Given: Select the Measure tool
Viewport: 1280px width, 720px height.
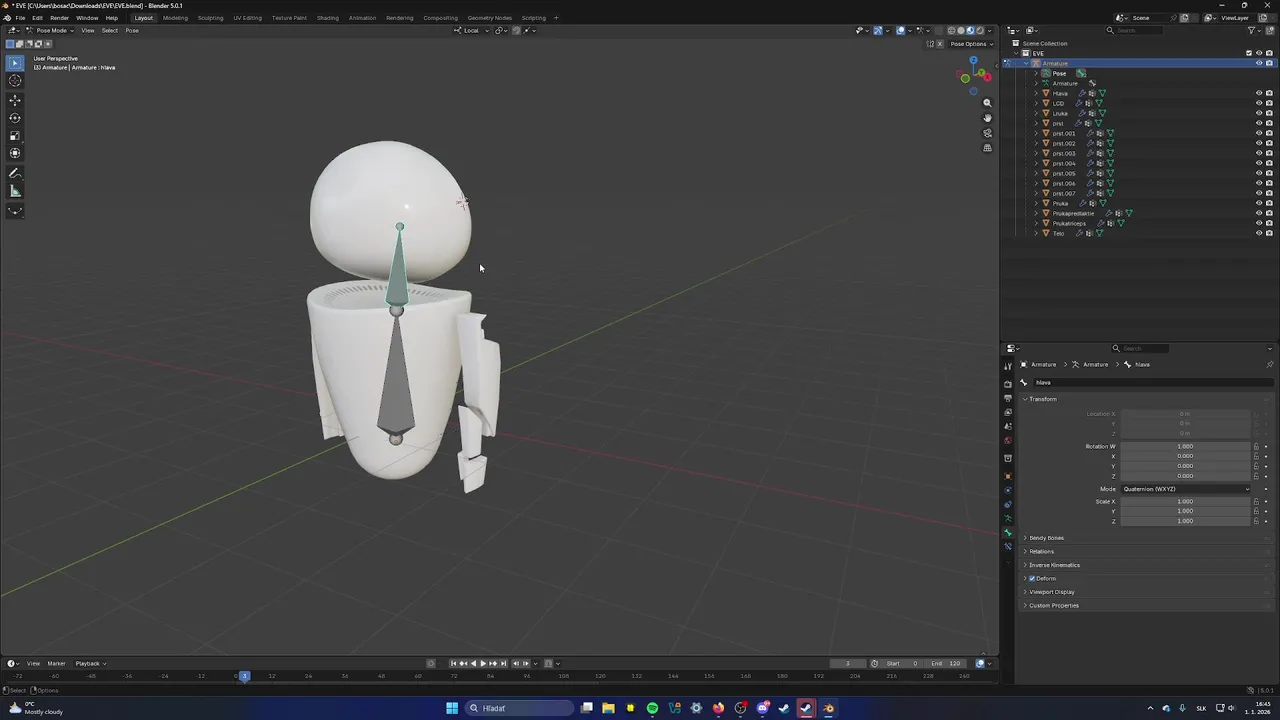Looking at the screenshot, I should [15, 191].
